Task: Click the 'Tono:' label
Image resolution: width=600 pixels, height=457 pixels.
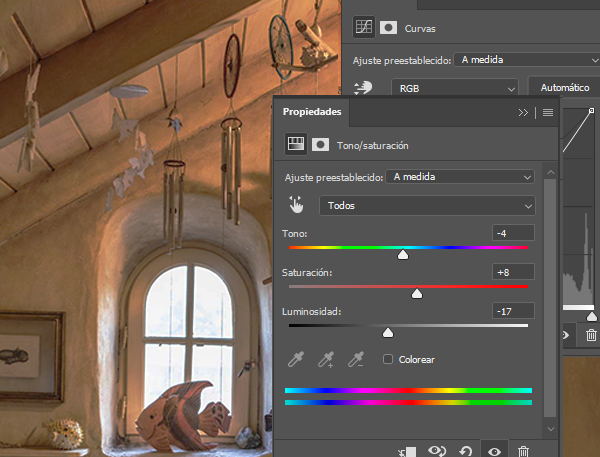Action: (x=294, y=233)
